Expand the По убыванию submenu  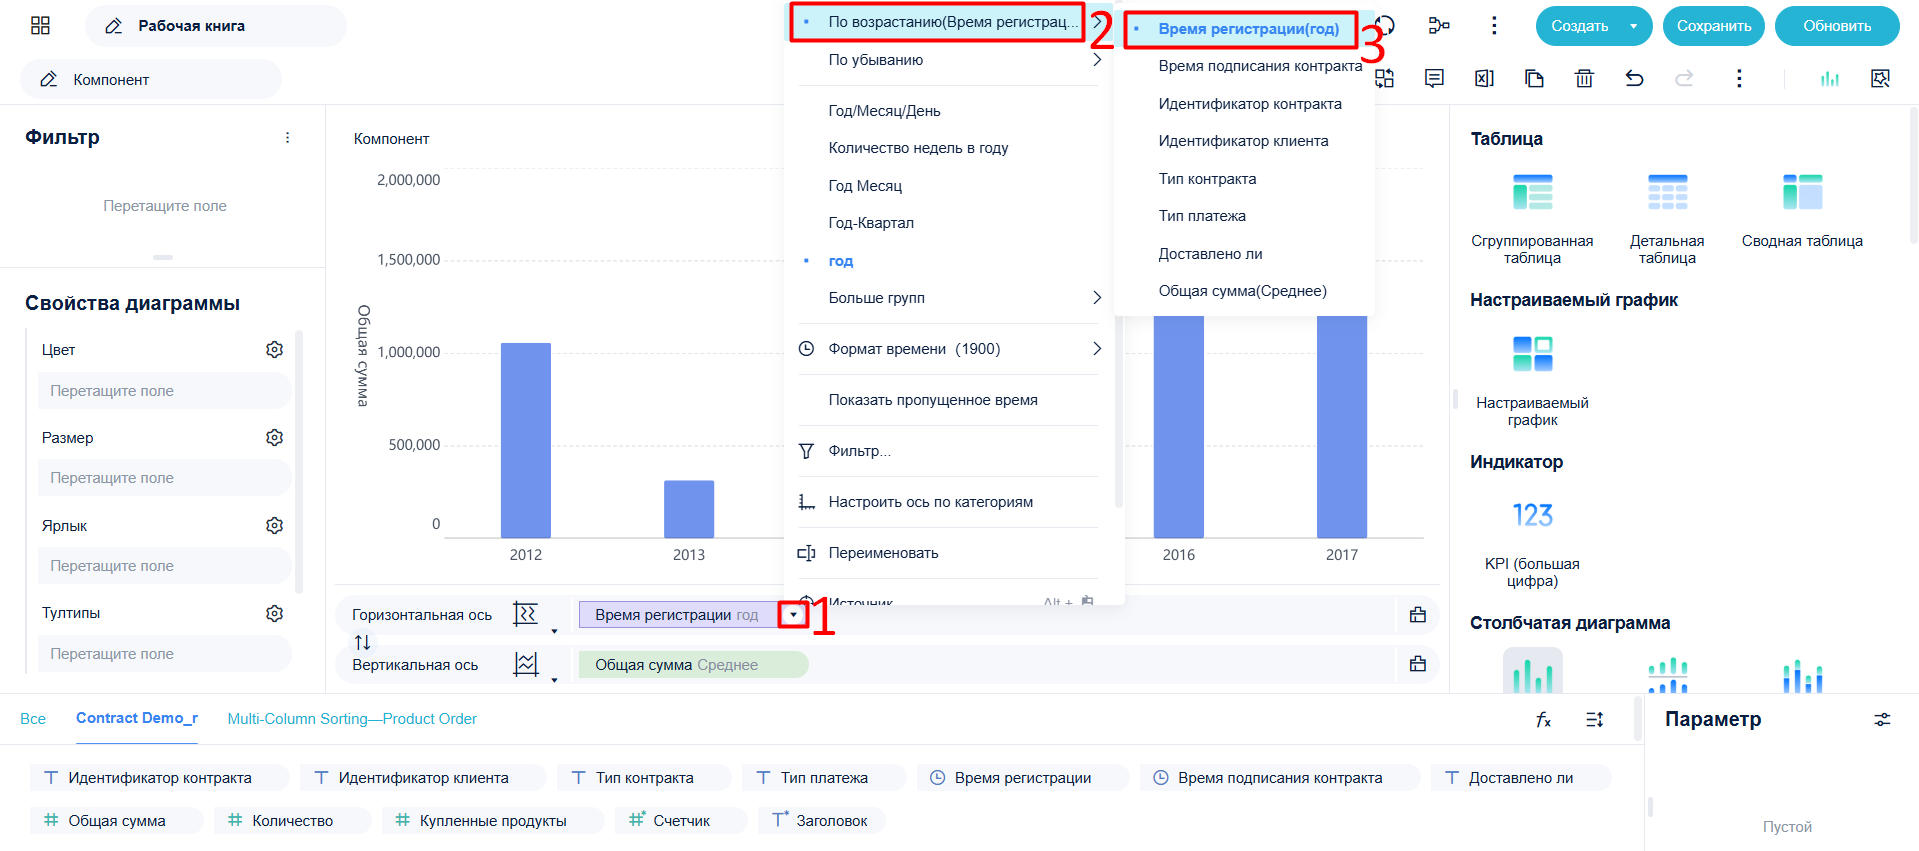click(950, 60)
